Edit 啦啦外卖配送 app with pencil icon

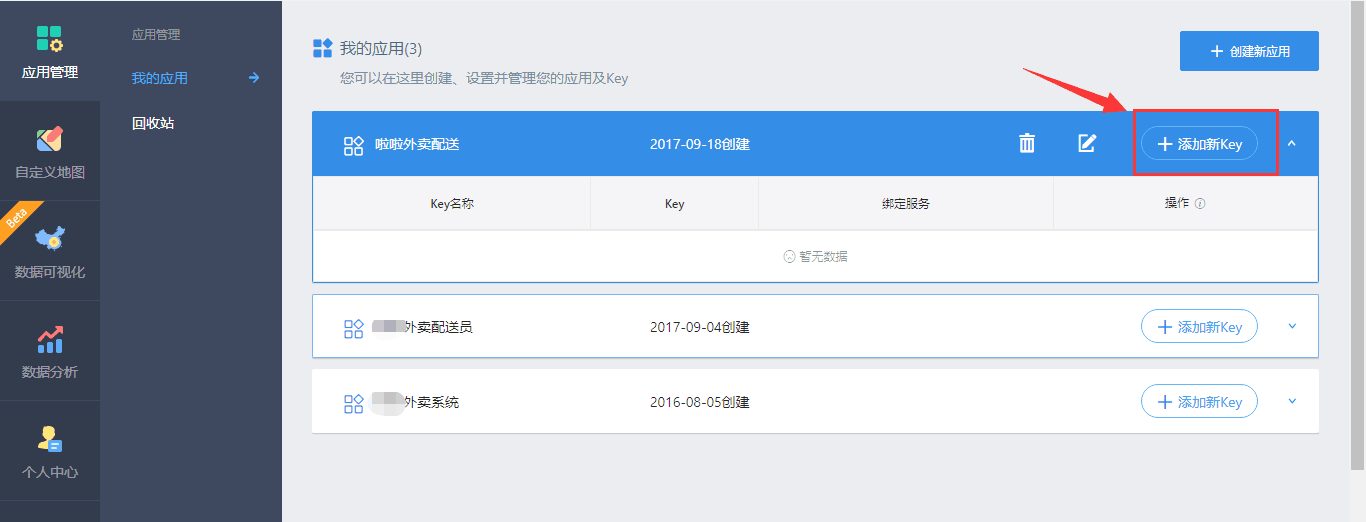[x=1087, y=144]
